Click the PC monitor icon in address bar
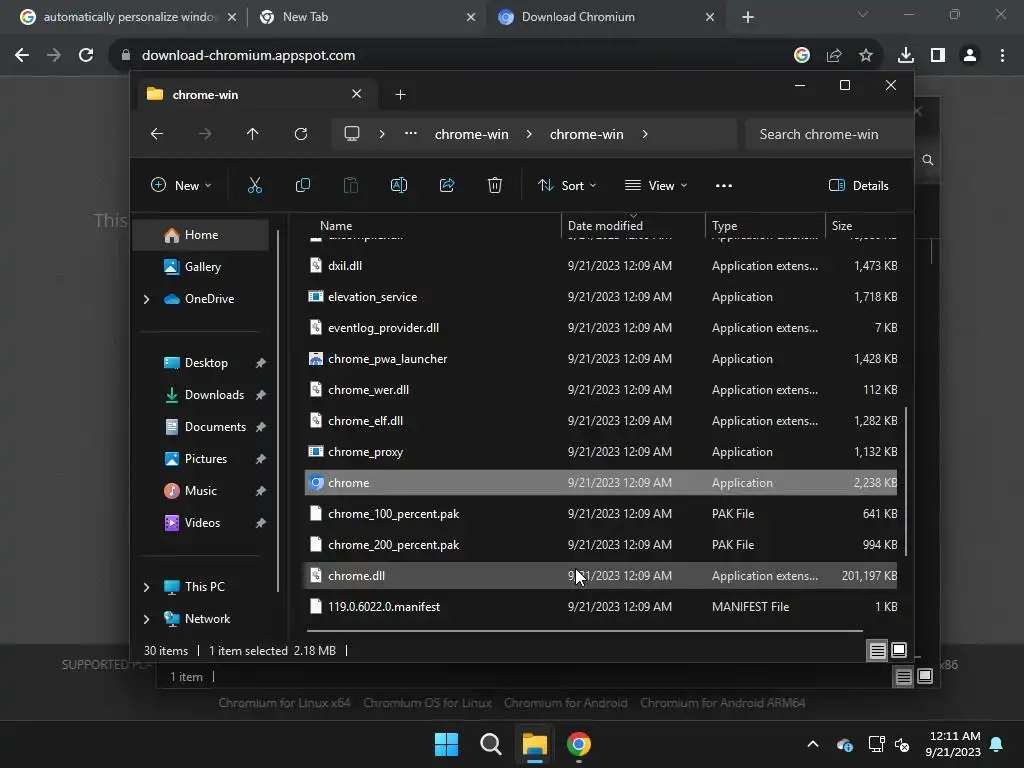Image resolution: width=1024 pixels, height=768 pixels. pyautogui.click(x=352, y=134)
